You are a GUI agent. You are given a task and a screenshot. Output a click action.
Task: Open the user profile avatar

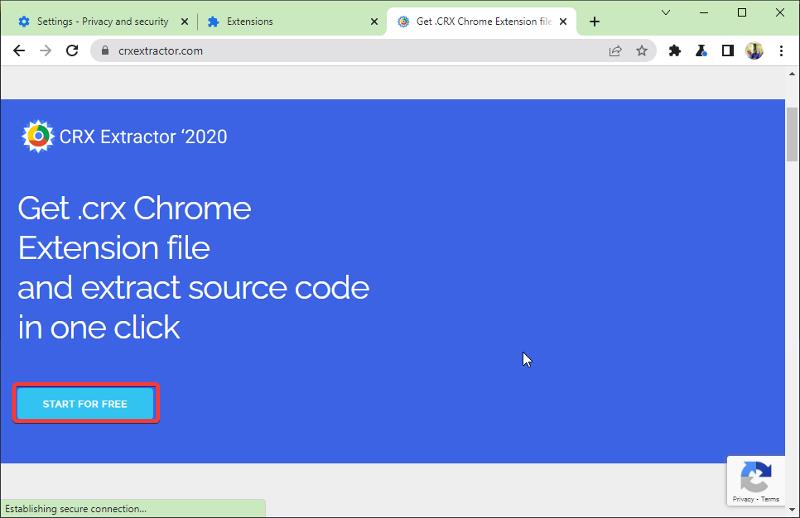[754, 51]
